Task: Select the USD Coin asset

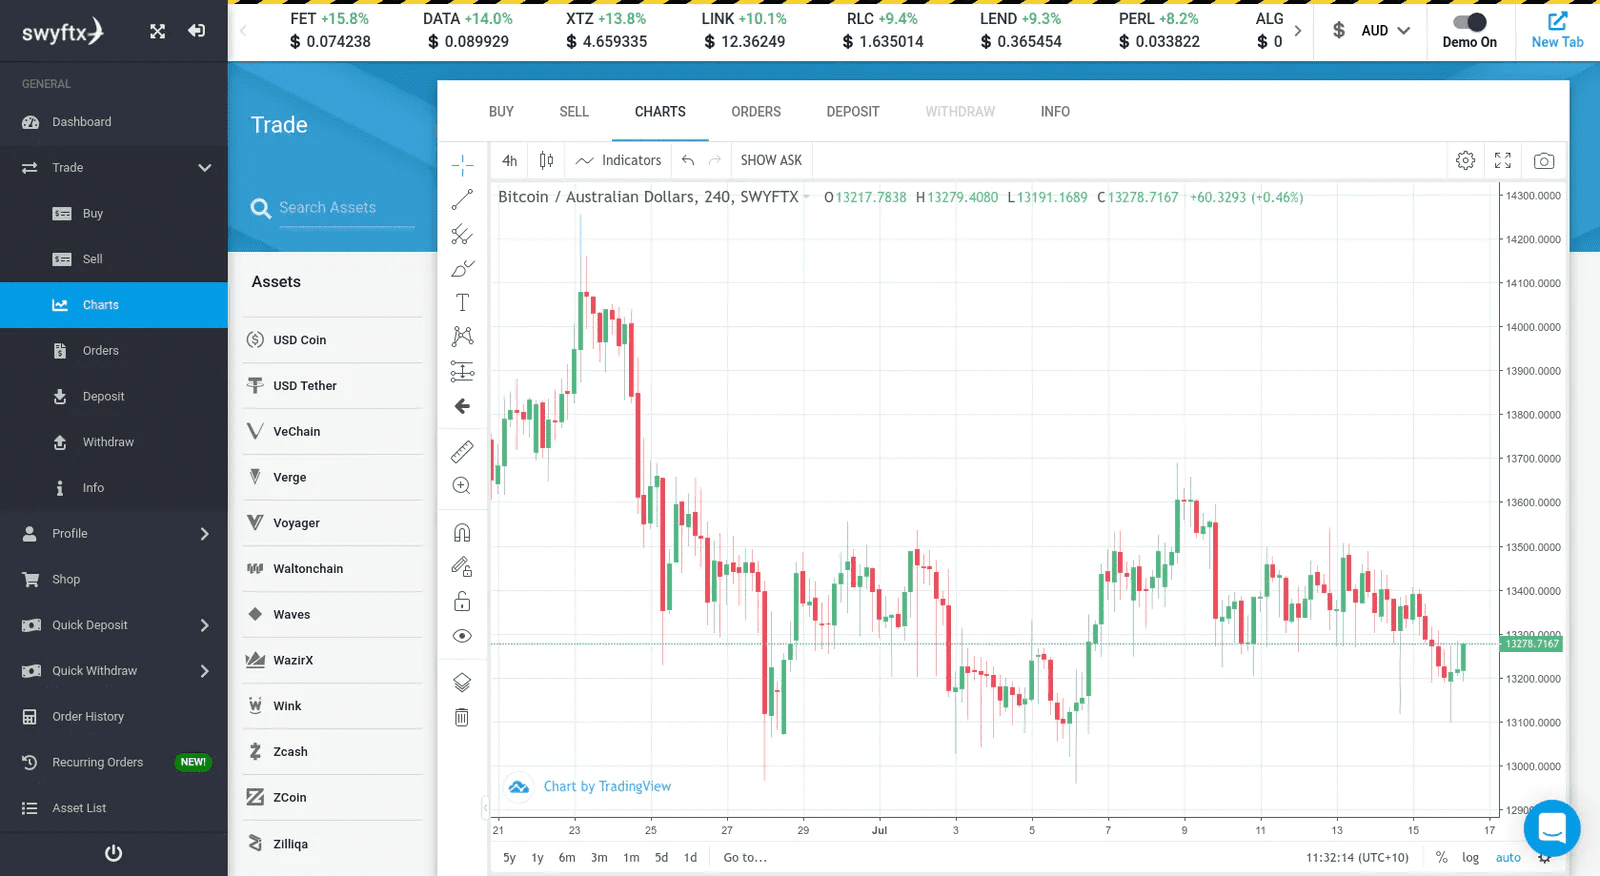Action: point(332,340)
